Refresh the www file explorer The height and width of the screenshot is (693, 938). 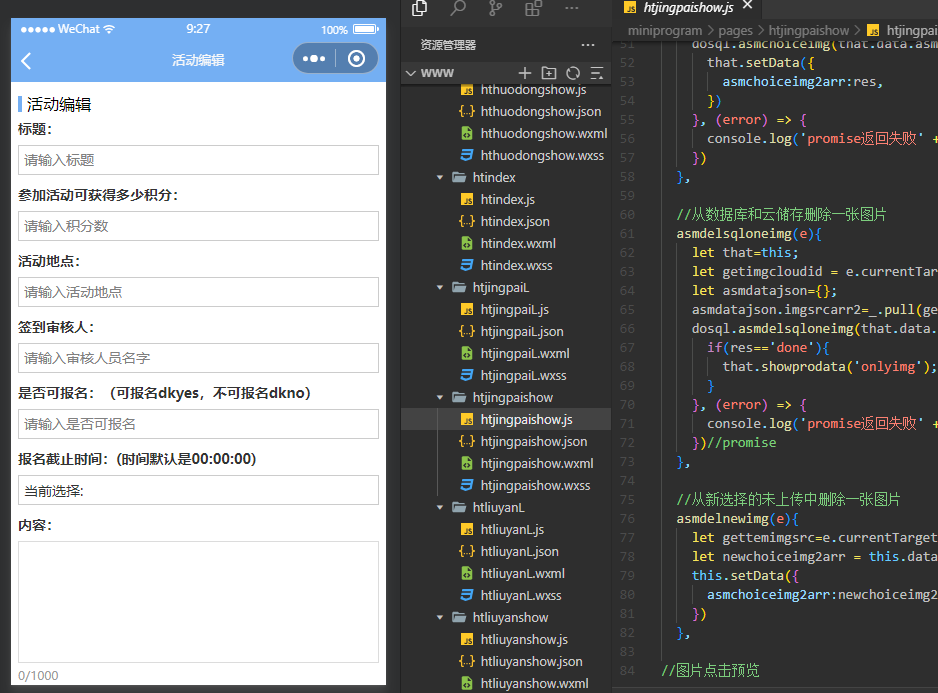[x=573, y=73]
